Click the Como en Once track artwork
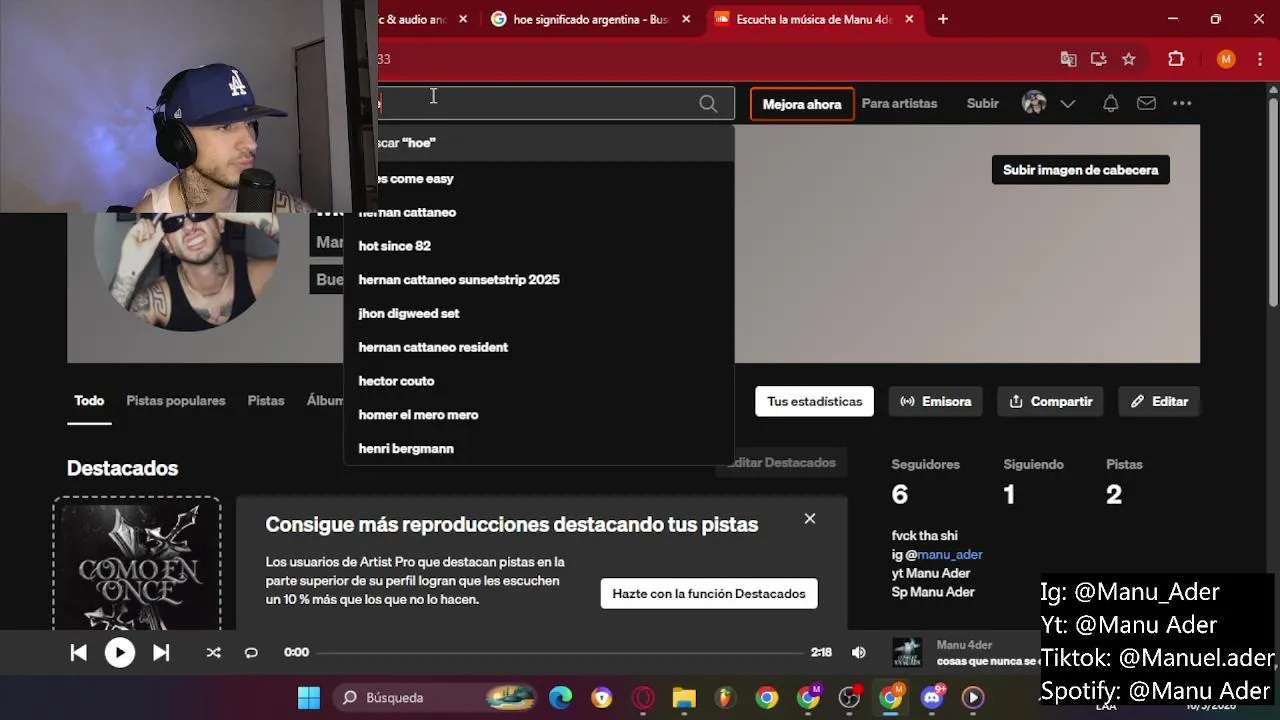 tap(137, 565)
